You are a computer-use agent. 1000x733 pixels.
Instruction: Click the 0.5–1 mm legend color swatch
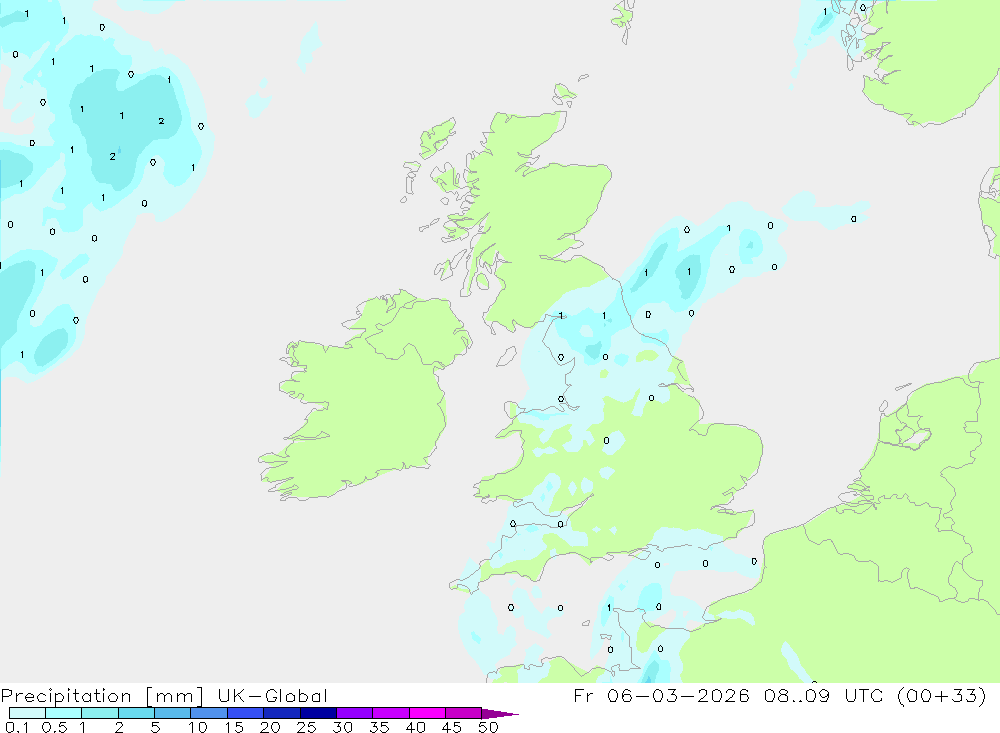pos(64,713)
